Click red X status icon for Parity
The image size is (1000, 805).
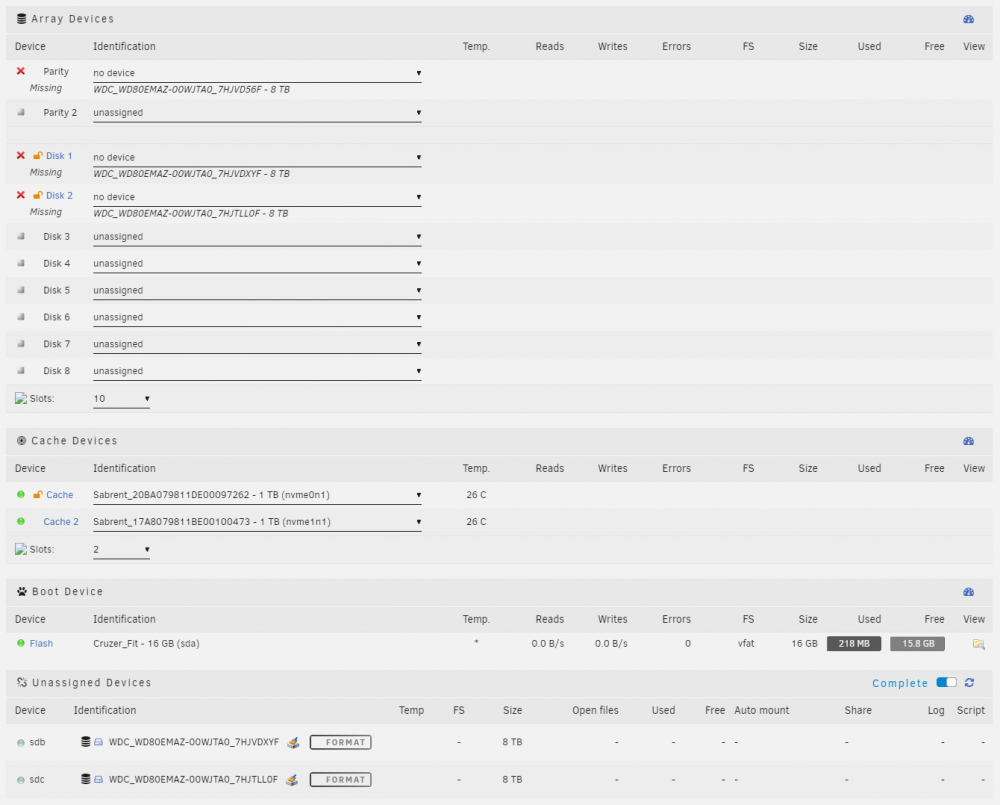click(20, 71)
